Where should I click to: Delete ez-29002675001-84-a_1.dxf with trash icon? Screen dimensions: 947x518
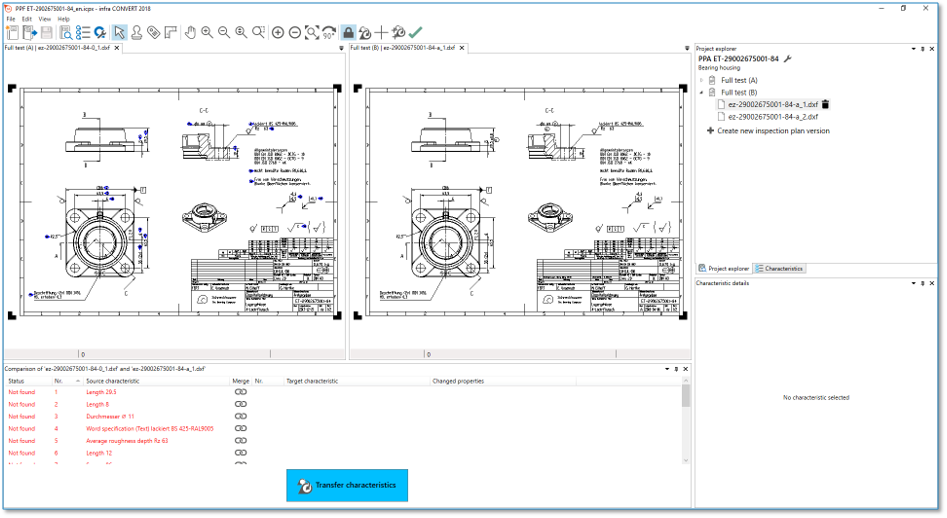click(826, 104)
